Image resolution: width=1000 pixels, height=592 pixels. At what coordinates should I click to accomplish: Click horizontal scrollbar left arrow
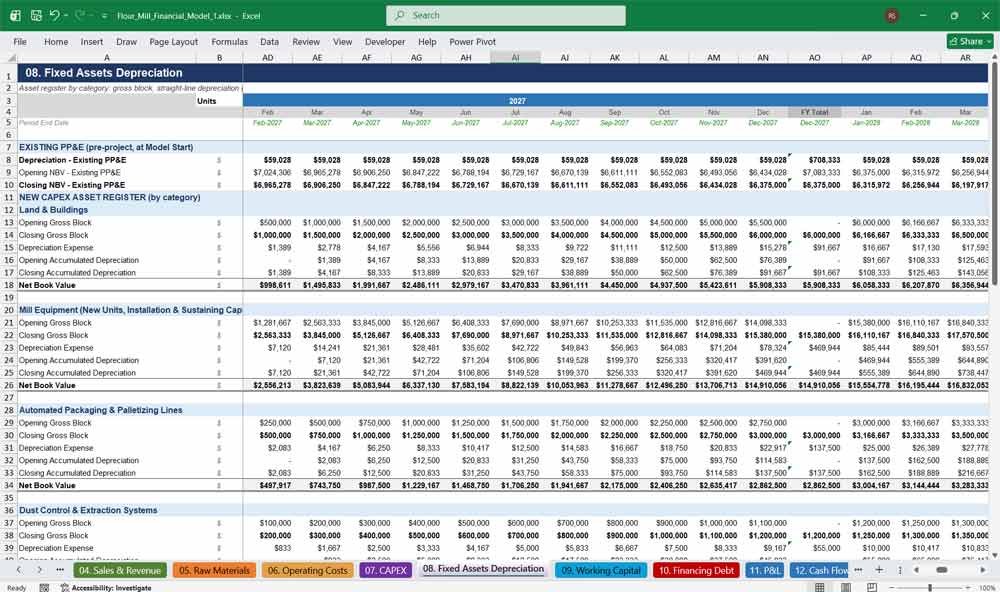coord(916,570)
